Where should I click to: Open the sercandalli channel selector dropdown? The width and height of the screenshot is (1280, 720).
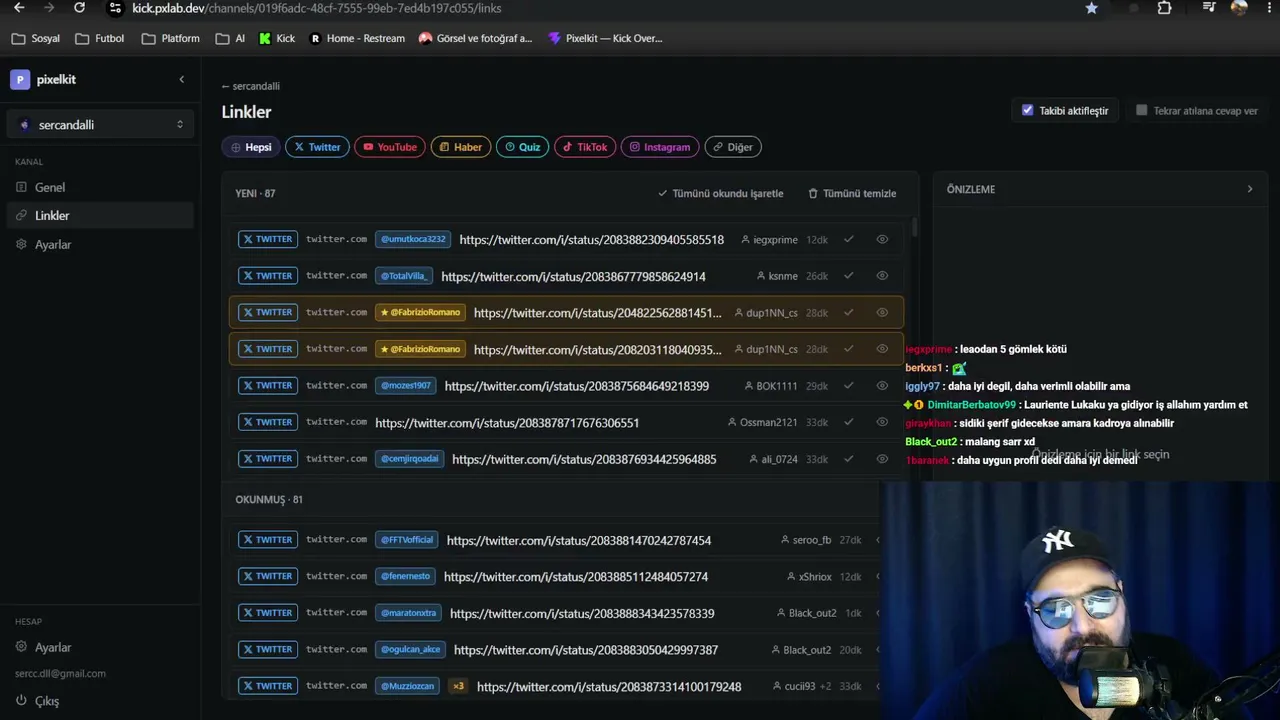coord(100,125)
